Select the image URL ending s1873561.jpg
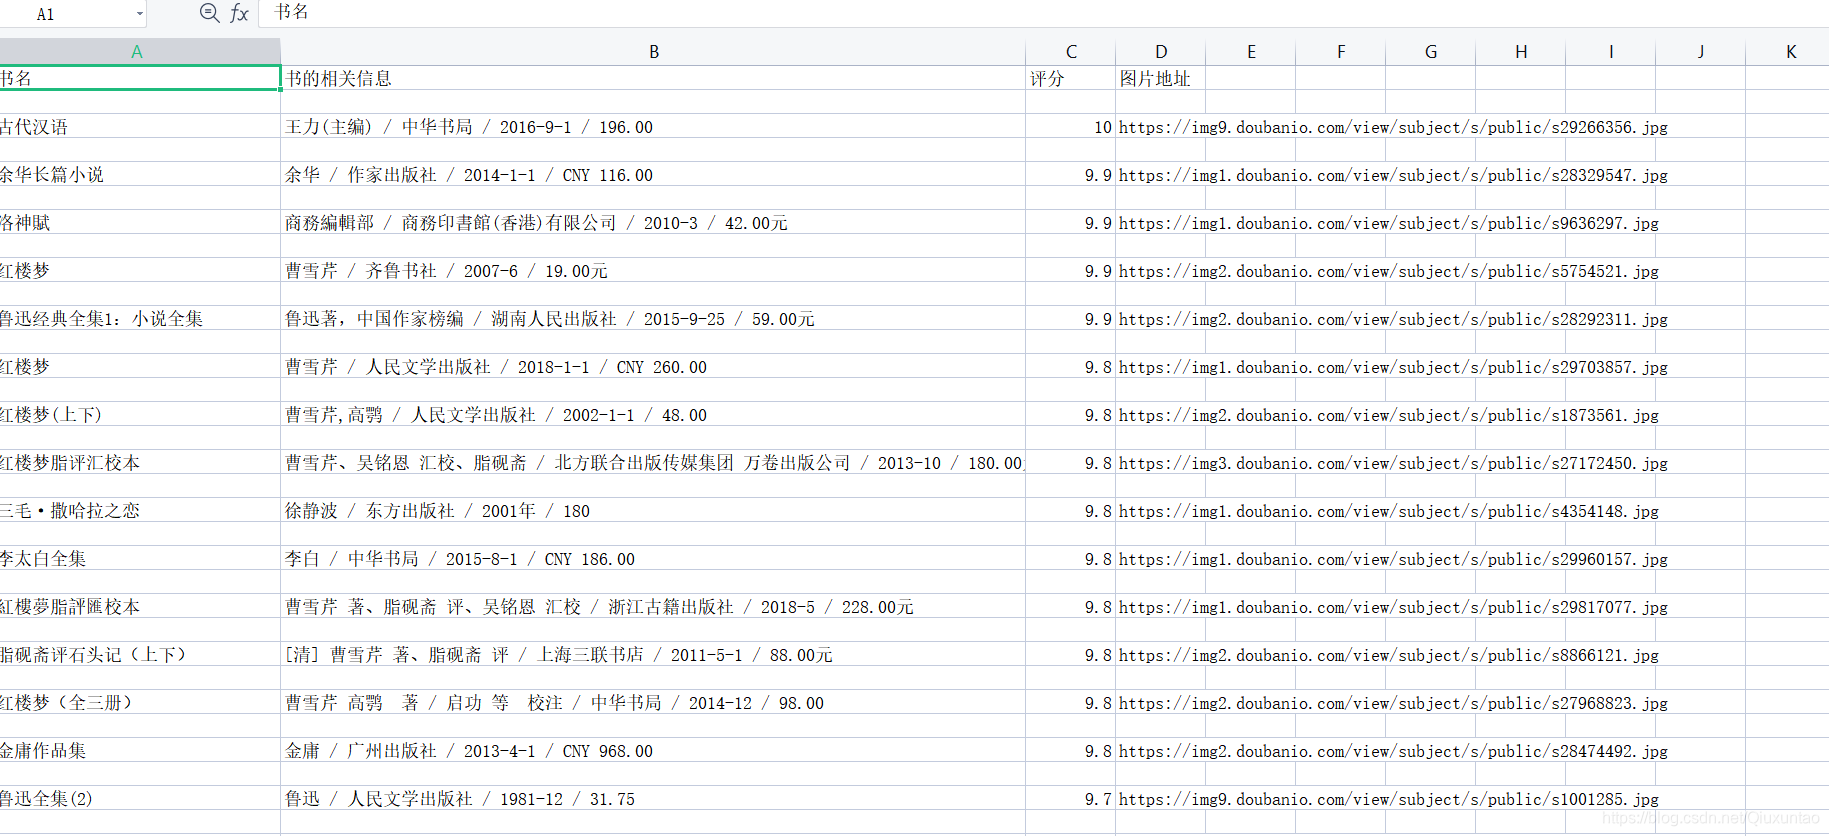 pyautogui.click(x=1389, y=415)
